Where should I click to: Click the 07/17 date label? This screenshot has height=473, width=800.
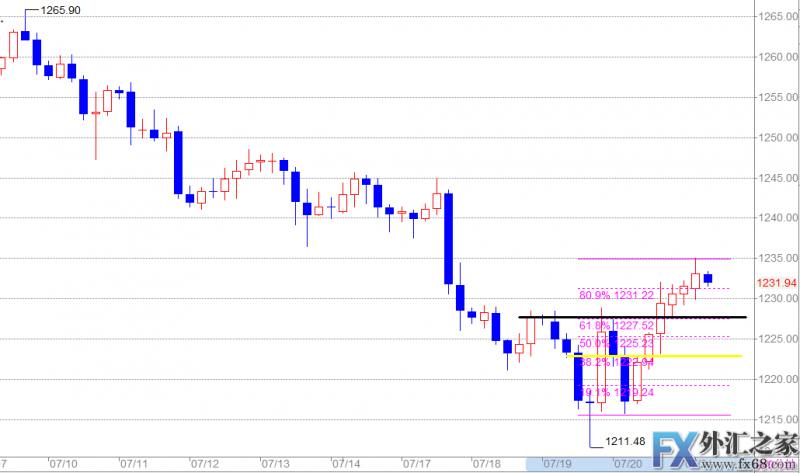tap(417, 464)
